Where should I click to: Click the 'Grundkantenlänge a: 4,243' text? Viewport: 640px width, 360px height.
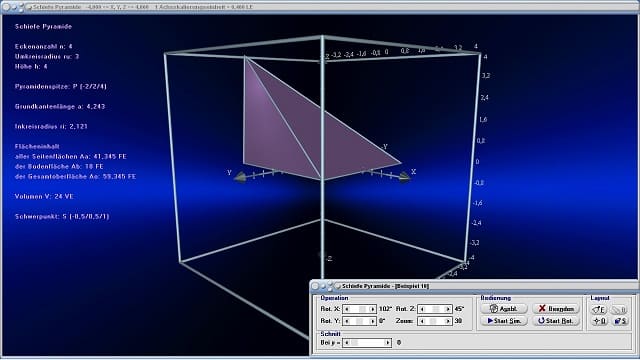click(x=60, y=107)
